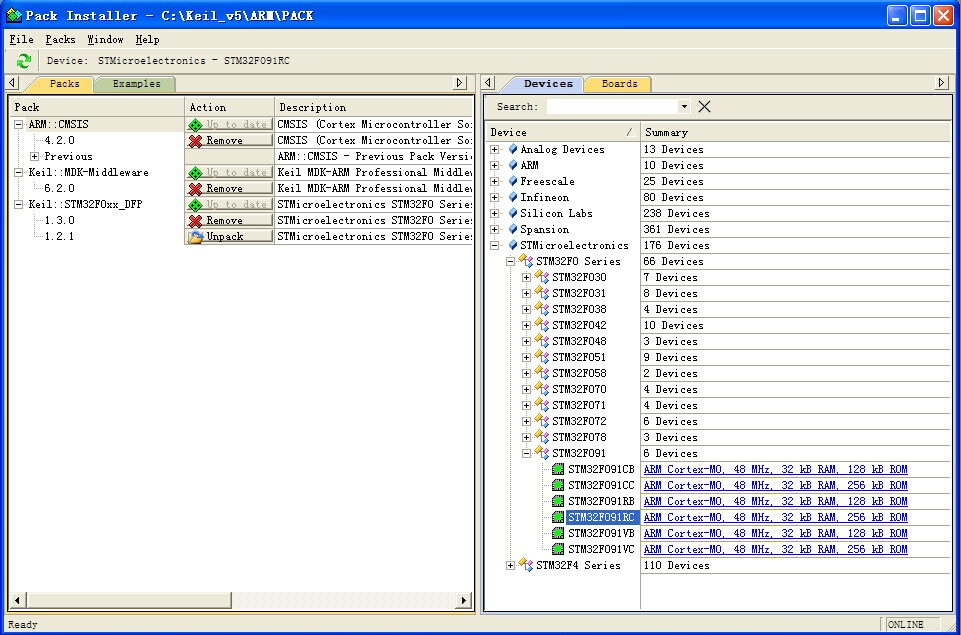Expand the ARM vendor node
Screen dimensions: 961x635
495,165
